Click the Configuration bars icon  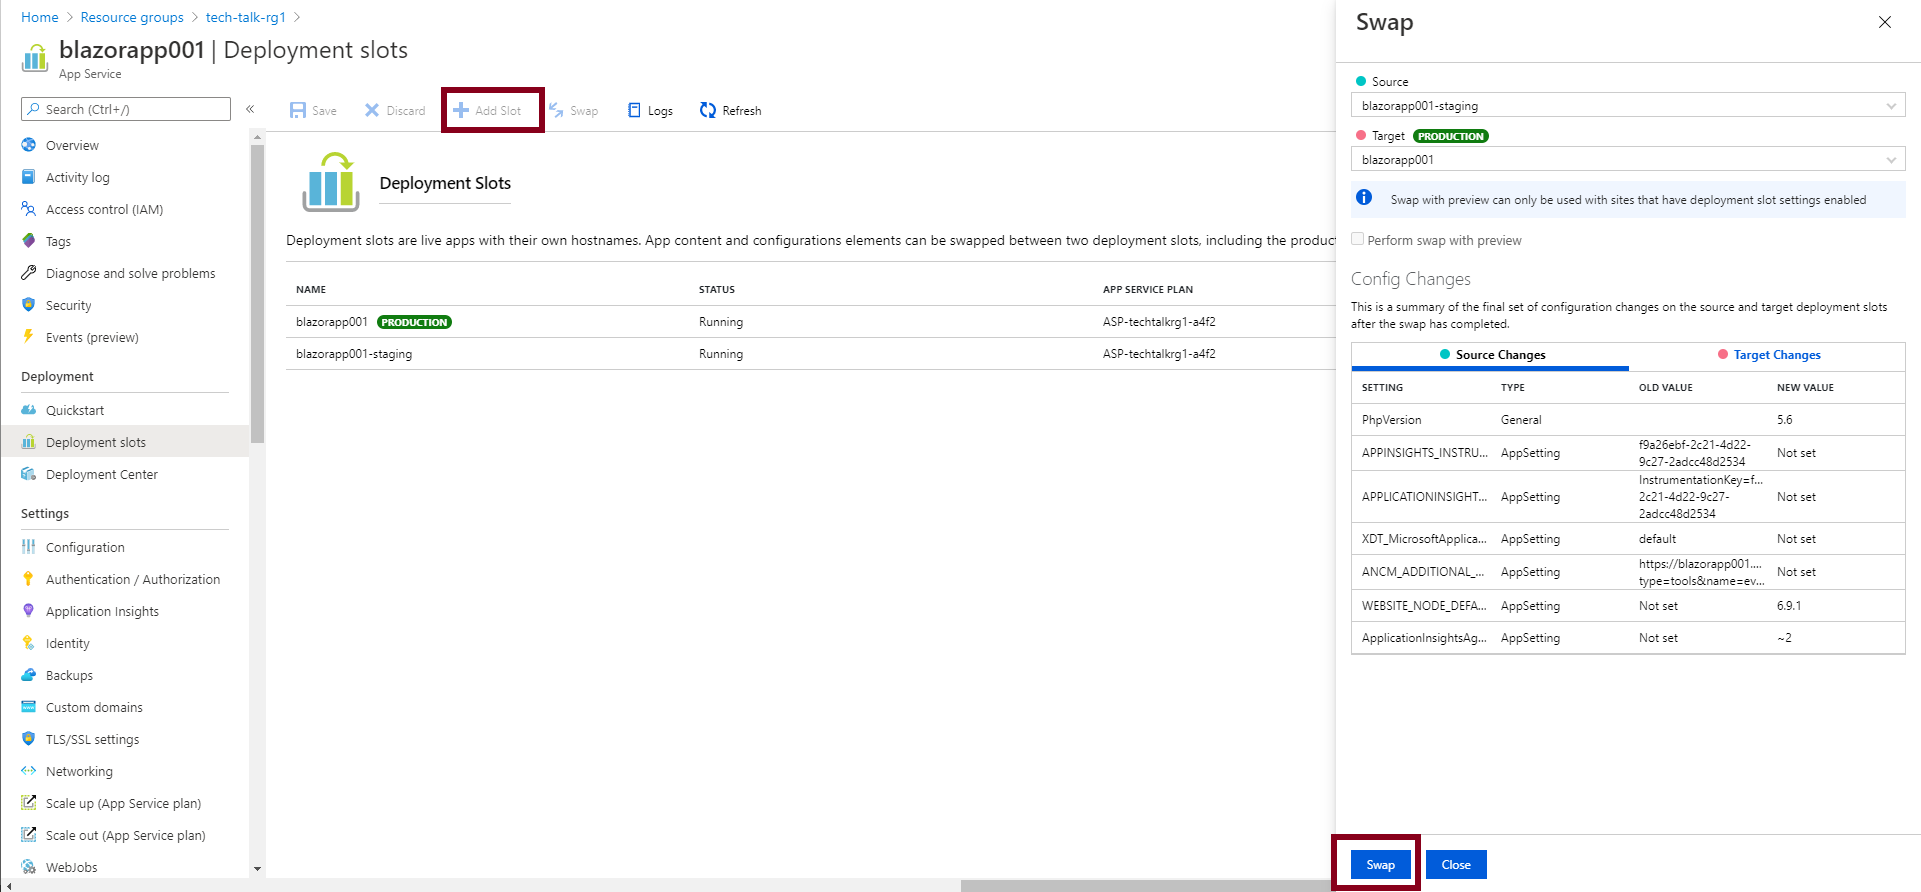tap(29, 547)
